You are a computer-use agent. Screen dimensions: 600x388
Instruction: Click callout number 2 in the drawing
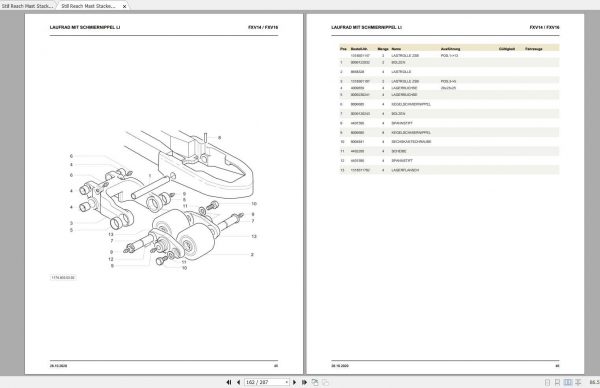tap(252, 254)
